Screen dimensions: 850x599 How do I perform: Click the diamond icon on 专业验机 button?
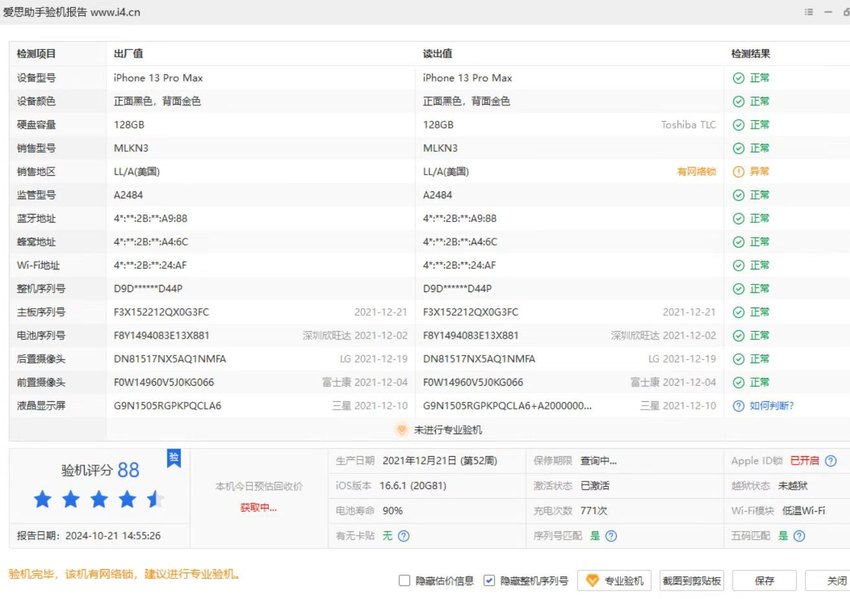593,581
